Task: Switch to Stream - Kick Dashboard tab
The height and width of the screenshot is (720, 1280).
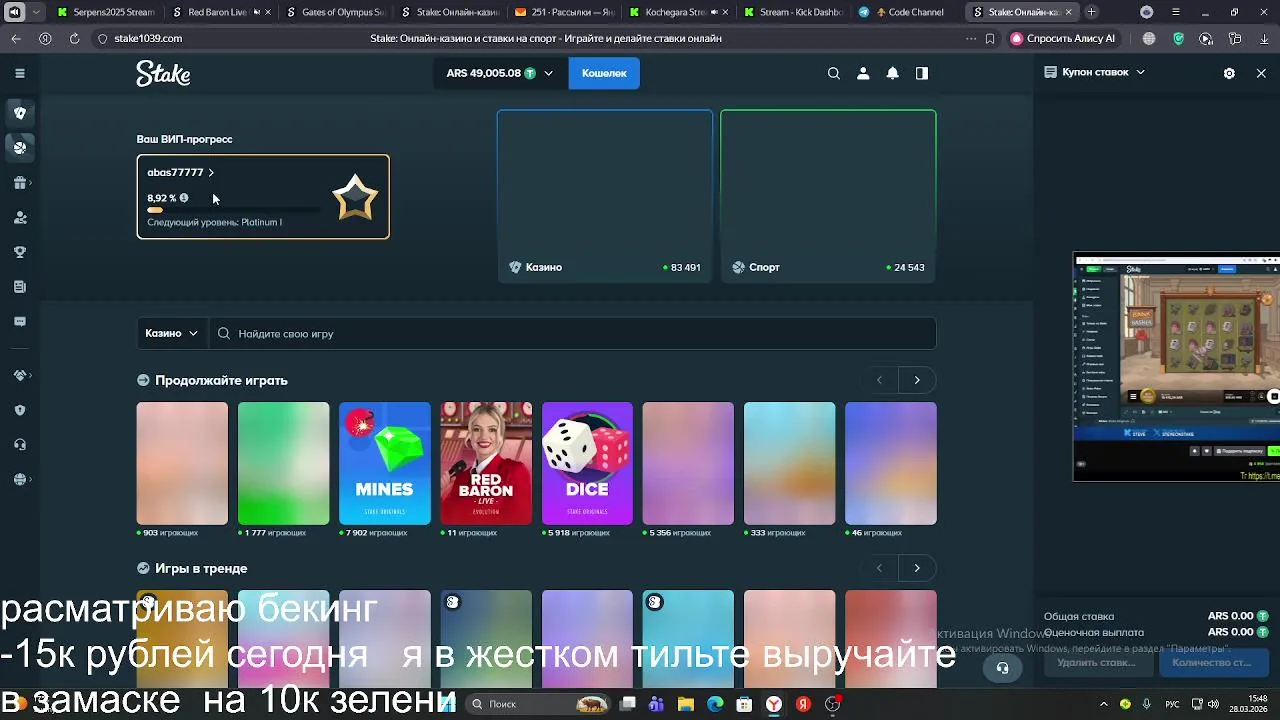Action: tap(793, 12)
